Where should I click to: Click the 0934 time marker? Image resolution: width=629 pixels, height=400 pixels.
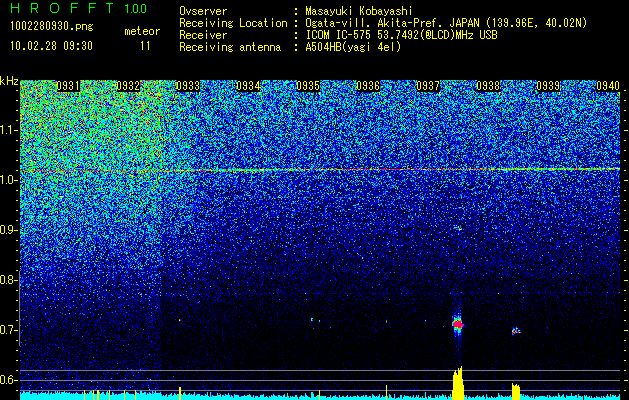pyautogui.click(x=248, y=86)
